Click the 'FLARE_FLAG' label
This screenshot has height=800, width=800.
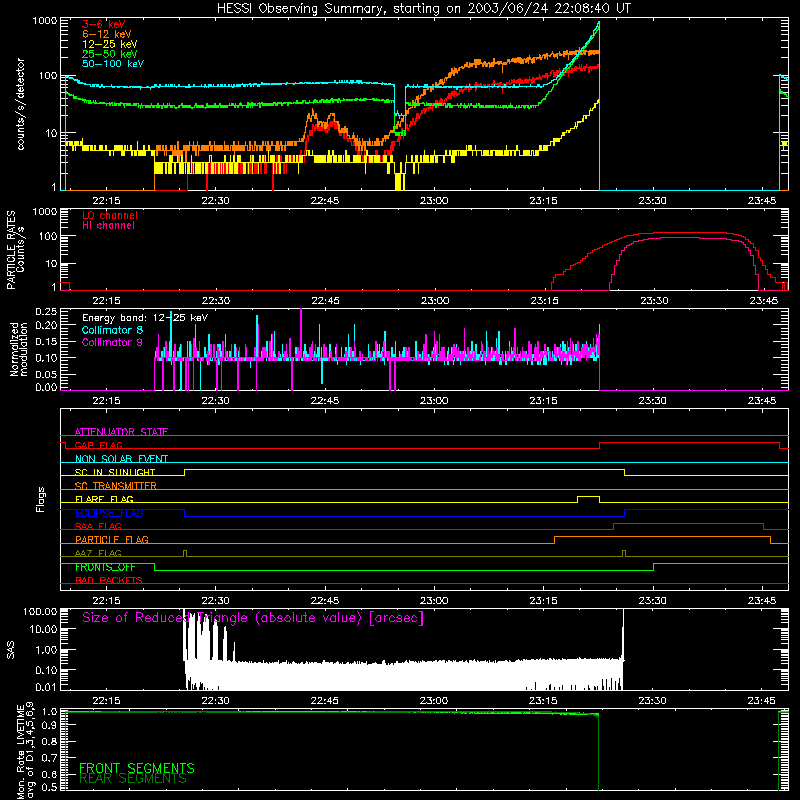coord(104,499)
